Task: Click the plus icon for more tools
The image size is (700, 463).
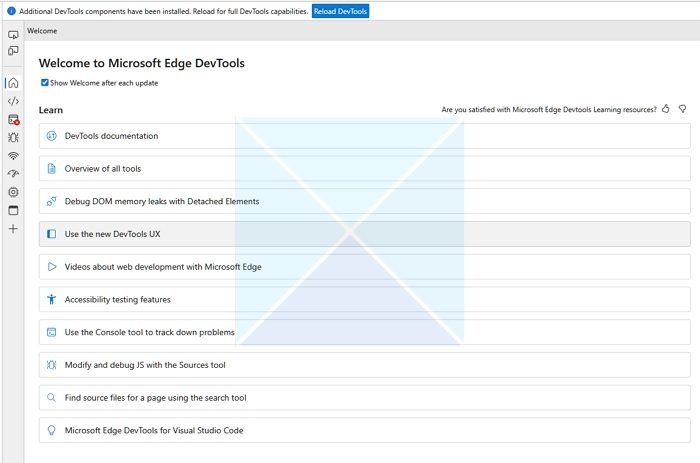Action: pos(13,229)
